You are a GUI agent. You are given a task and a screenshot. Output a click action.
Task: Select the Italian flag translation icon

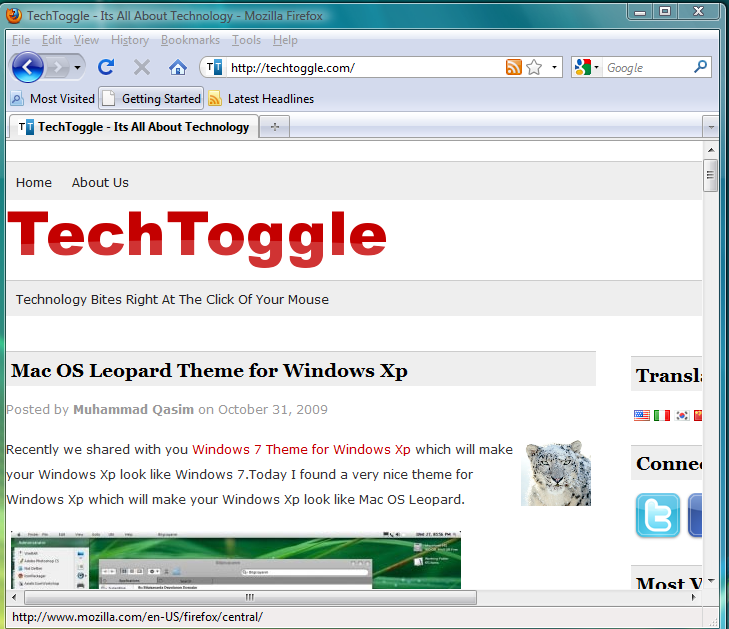[x=662, y=415]
